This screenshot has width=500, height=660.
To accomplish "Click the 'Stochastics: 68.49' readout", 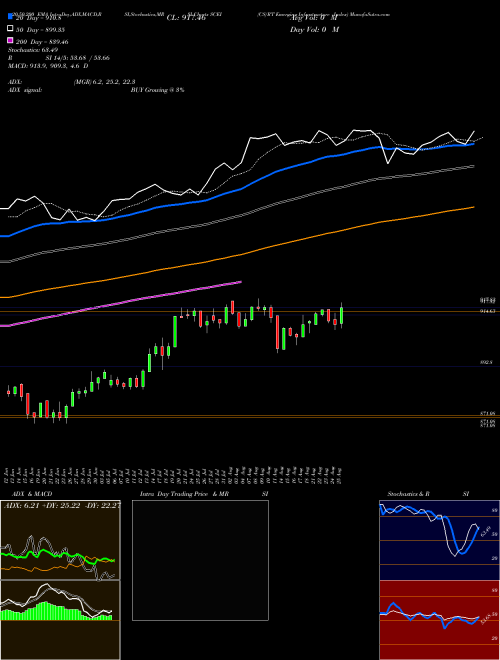I will (x=33, y=50).
